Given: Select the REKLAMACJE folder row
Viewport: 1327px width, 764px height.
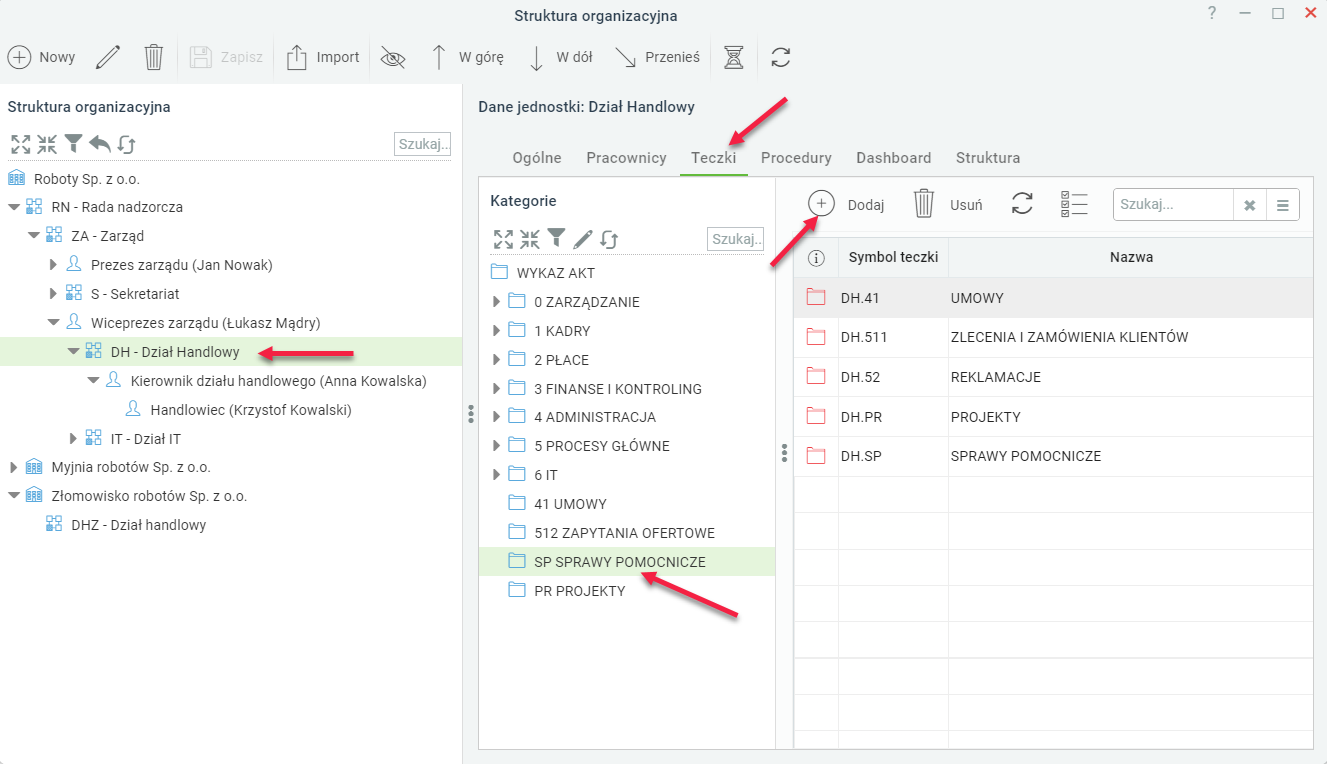Looking at the screenshot, I should (x=1053, y=377).
